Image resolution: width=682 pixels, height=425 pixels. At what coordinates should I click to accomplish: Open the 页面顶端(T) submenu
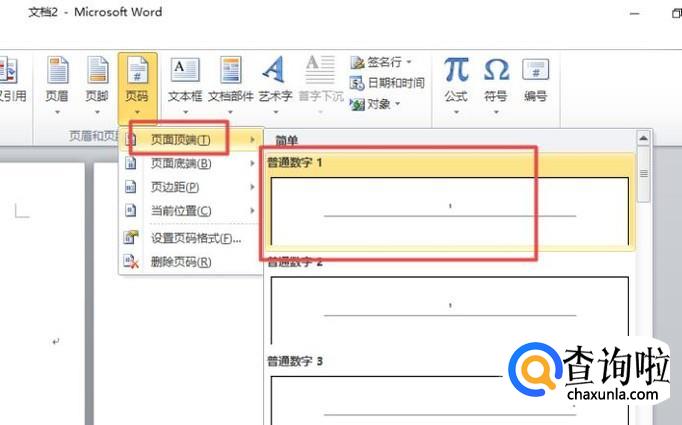[191, 140]
